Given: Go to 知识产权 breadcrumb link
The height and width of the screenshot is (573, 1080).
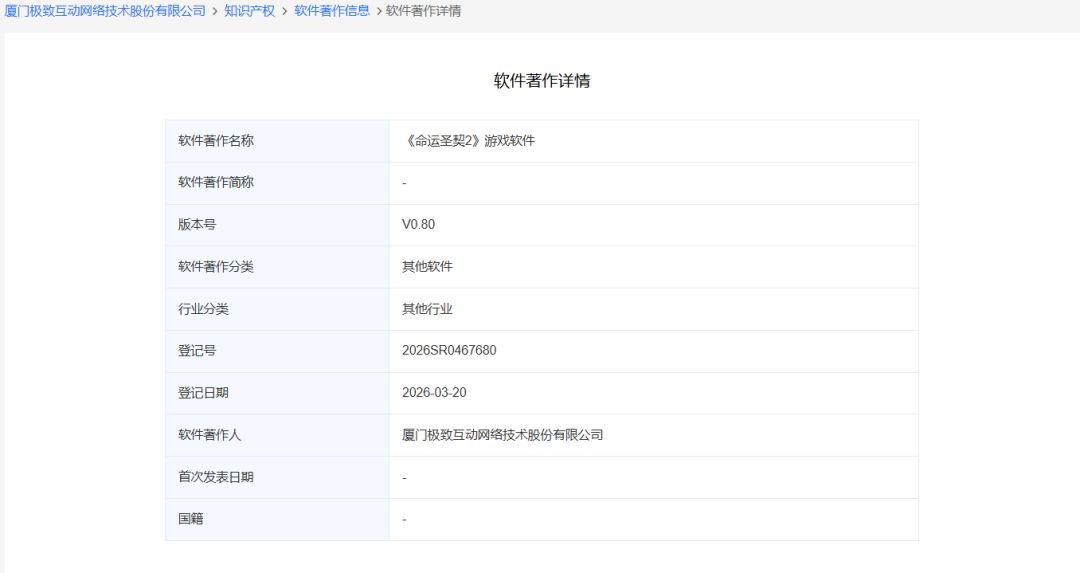Looking at the screenshot, I should point(249,11).
